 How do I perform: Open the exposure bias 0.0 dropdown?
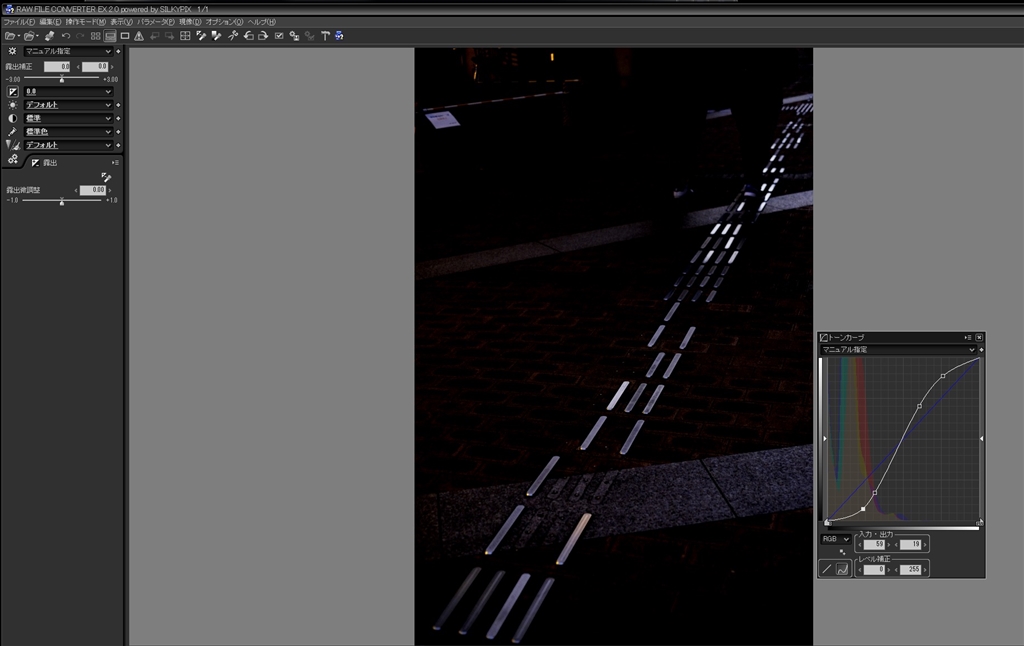point(68,91)
